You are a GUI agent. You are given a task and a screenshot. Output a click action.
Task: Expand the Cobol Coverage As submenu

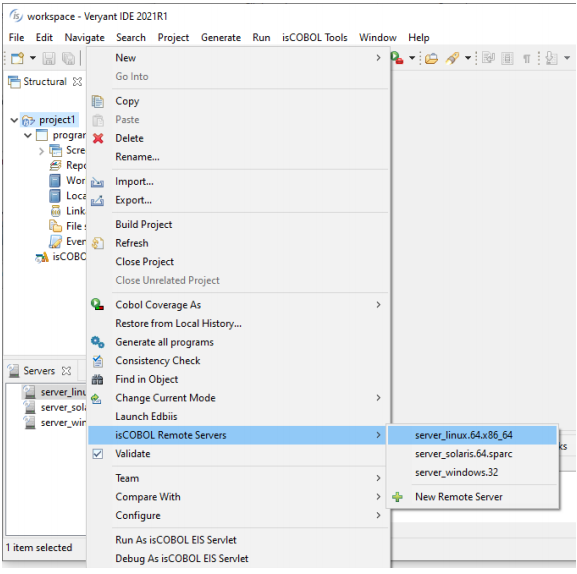pos(238,305)
